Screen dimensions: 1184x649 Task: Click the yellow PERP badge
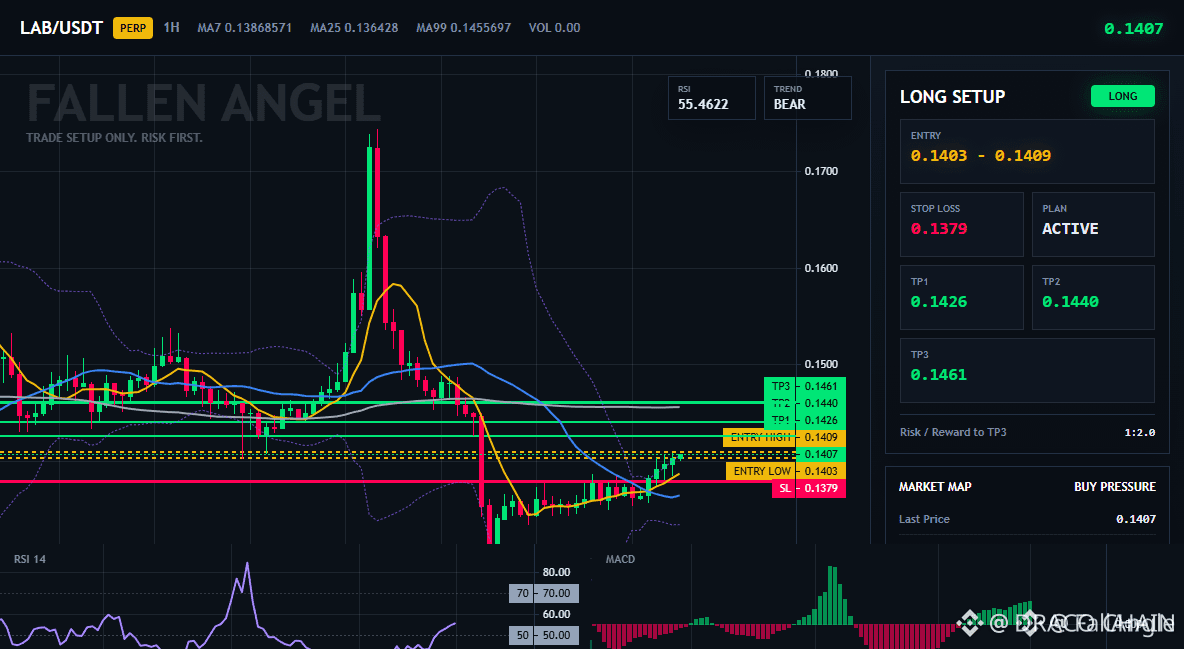point(133,28)
